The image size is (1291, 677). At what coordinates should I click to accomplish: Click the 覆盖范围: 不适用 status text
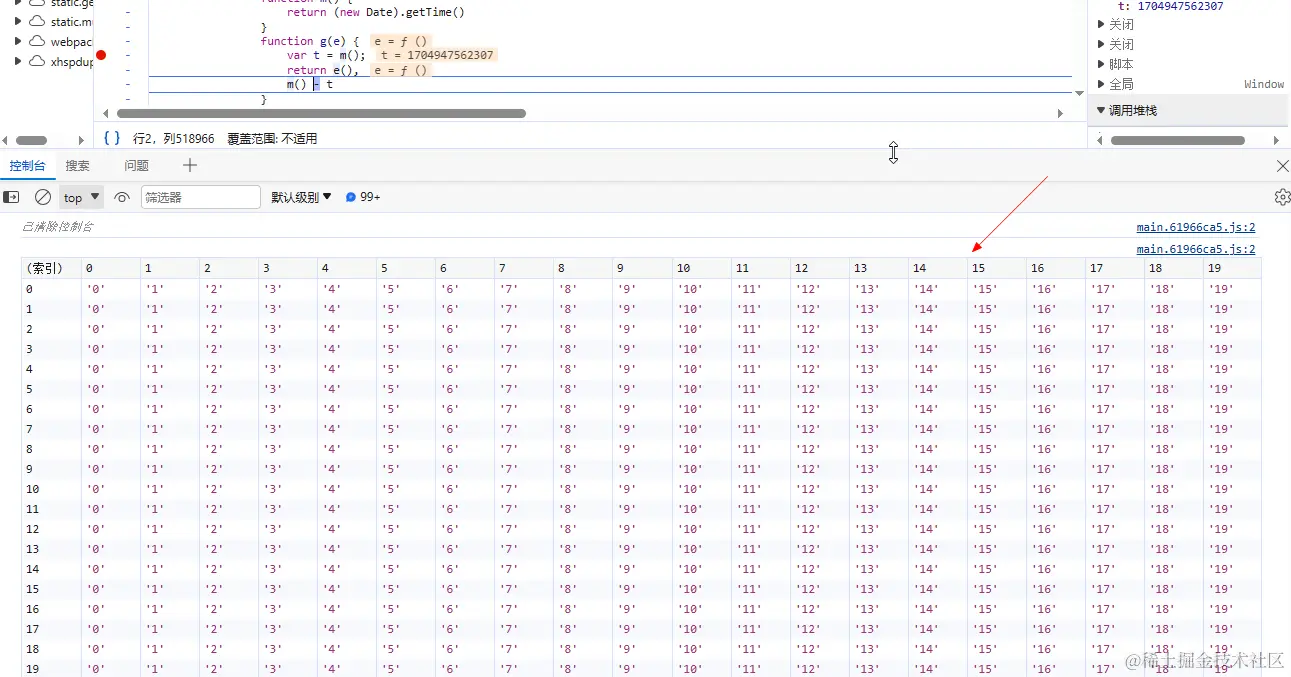[x=272, y=138]
